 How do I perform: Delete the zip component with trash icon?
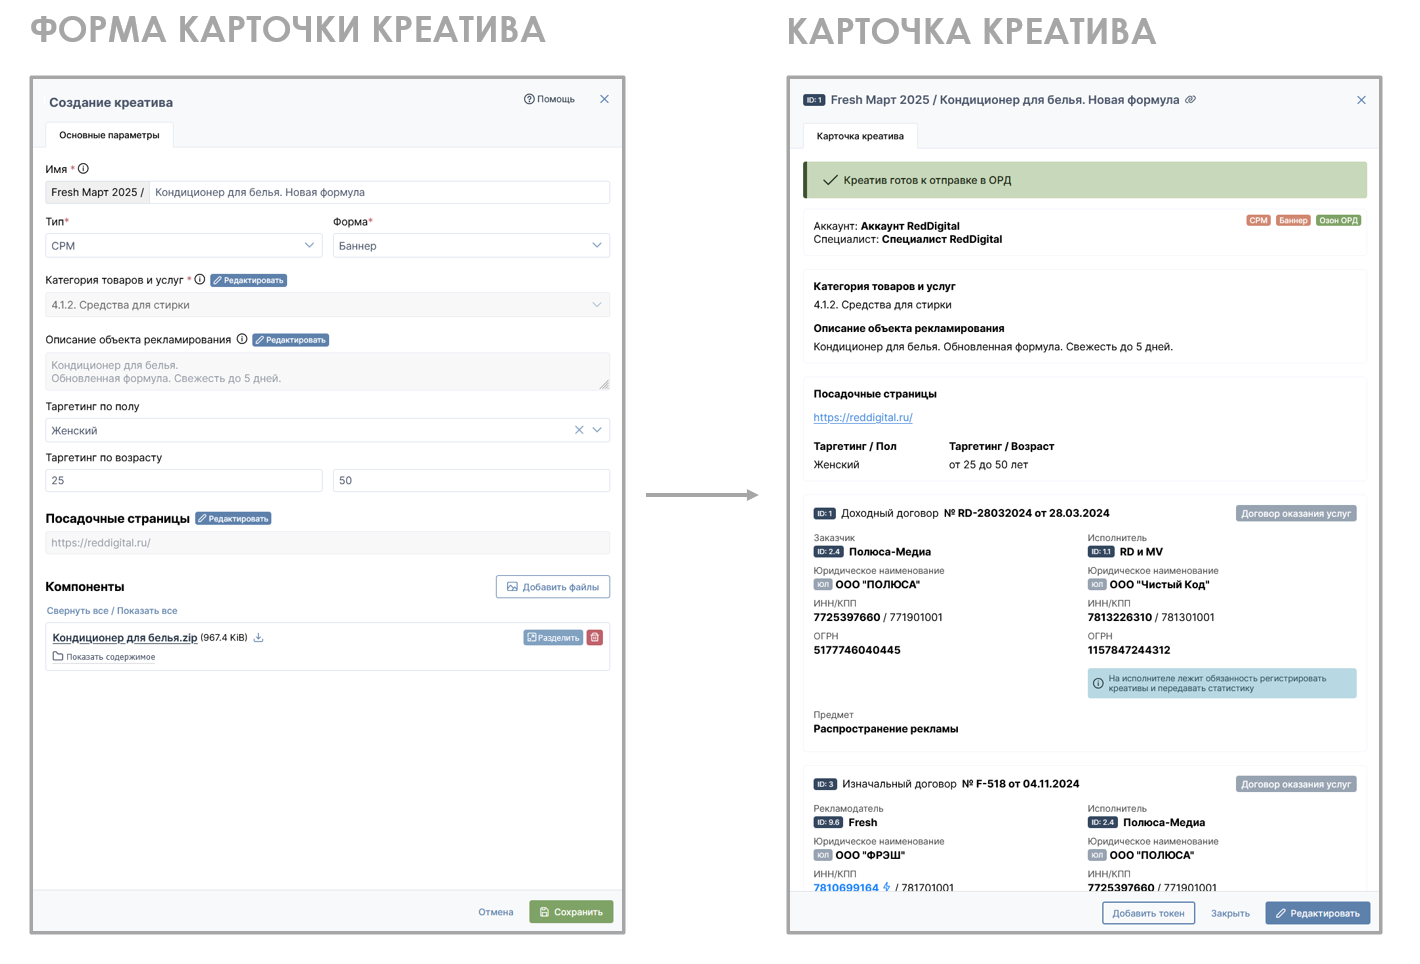(595, 637)
